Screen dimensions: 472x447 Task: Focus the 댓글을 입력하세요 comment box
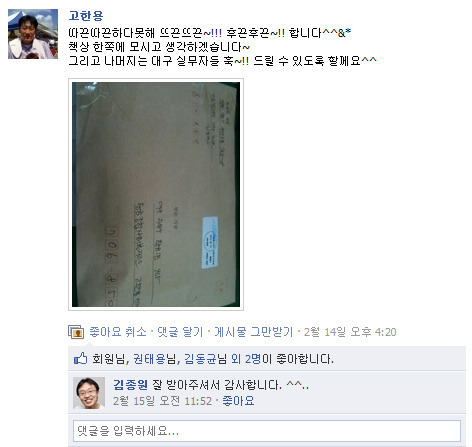pyautogui.click(x=267, y=431)
